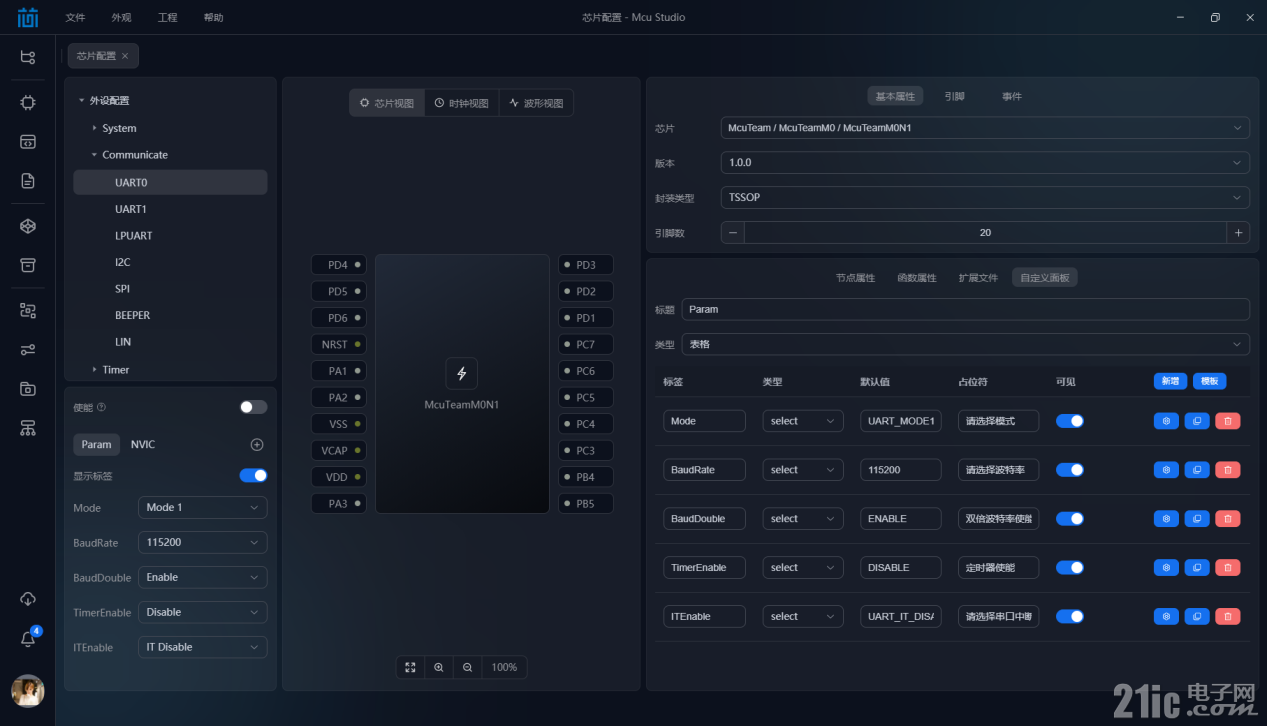
Task: Open the 版本 version dropdown
Action: (985, 162)
